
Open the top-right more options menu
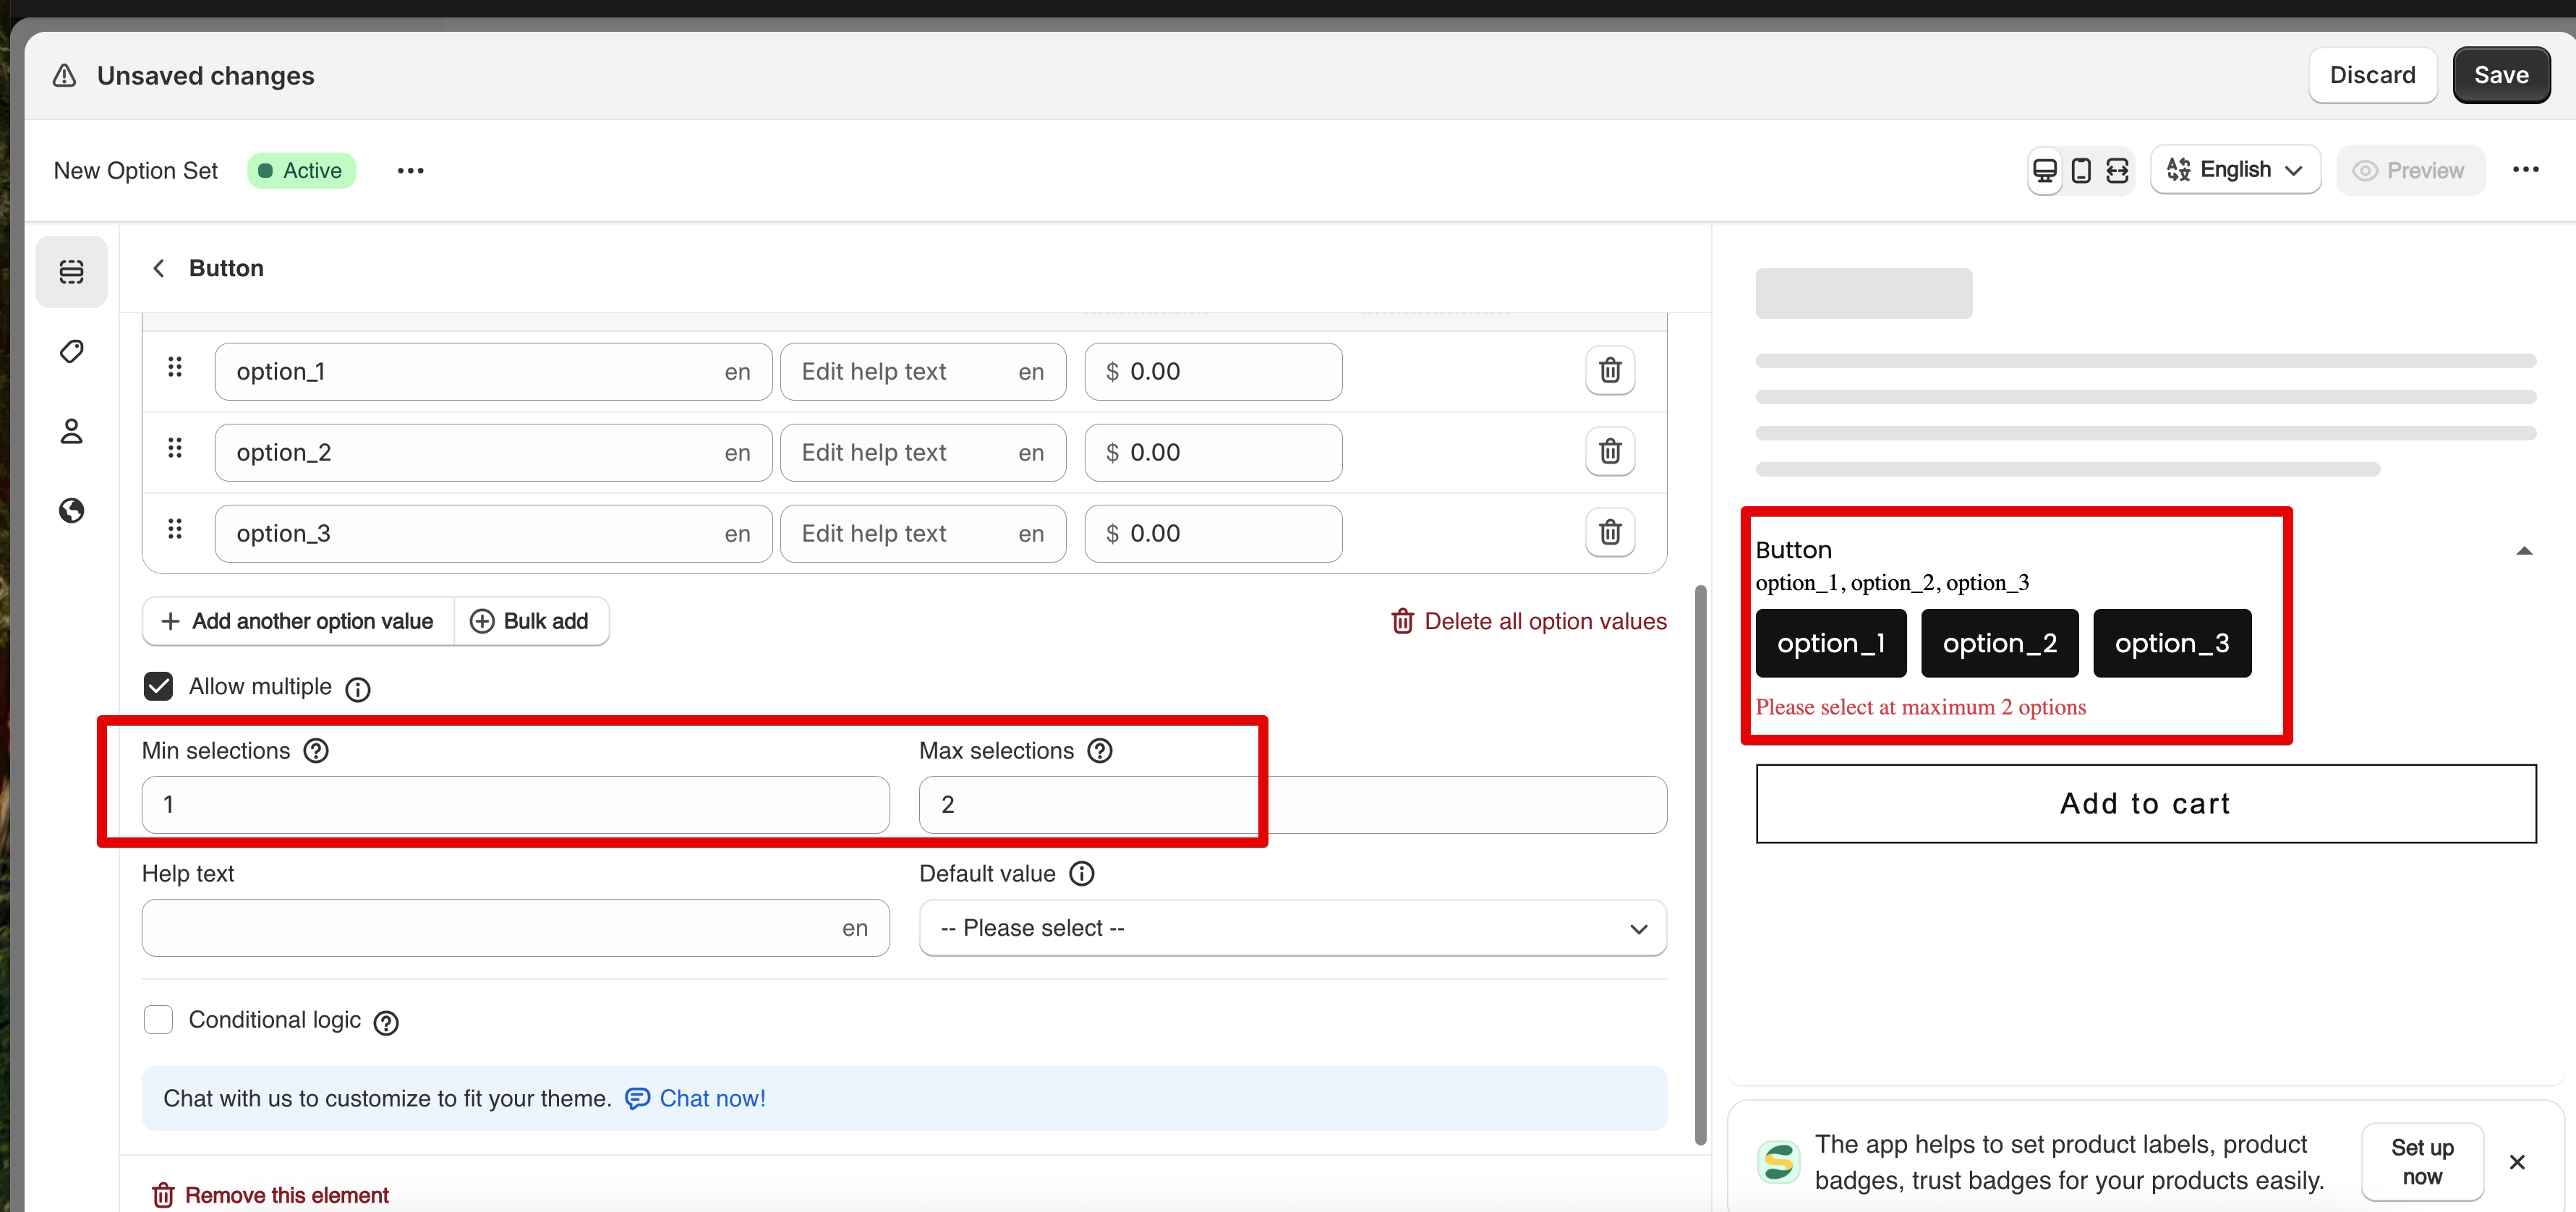[2525, 170]
